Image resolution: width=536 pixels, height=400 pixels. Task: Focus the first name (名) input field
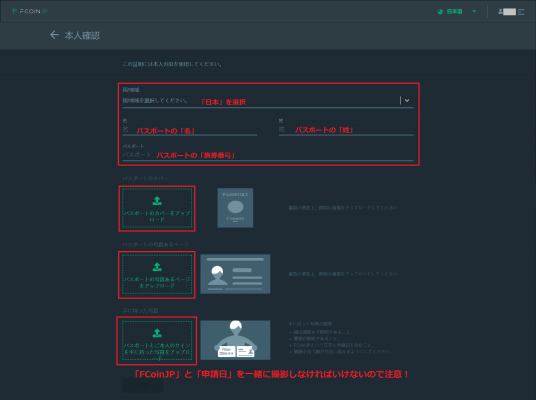pyautogui.click(x=190, y=130)
